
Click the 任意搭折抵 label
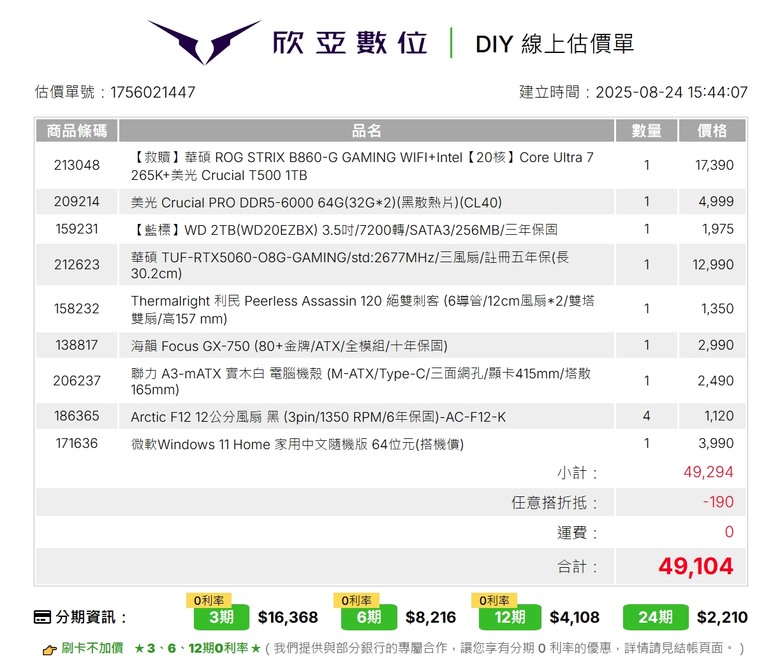pyautogui.click(x=554, y=503)
